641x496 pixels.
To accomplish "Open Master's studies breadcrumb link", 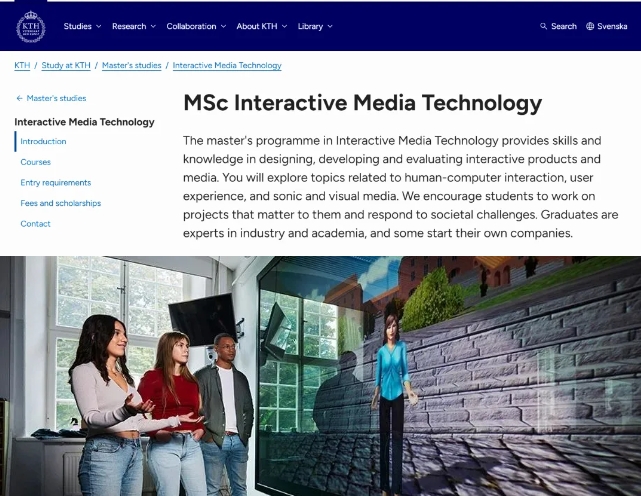I will [132, 65].
